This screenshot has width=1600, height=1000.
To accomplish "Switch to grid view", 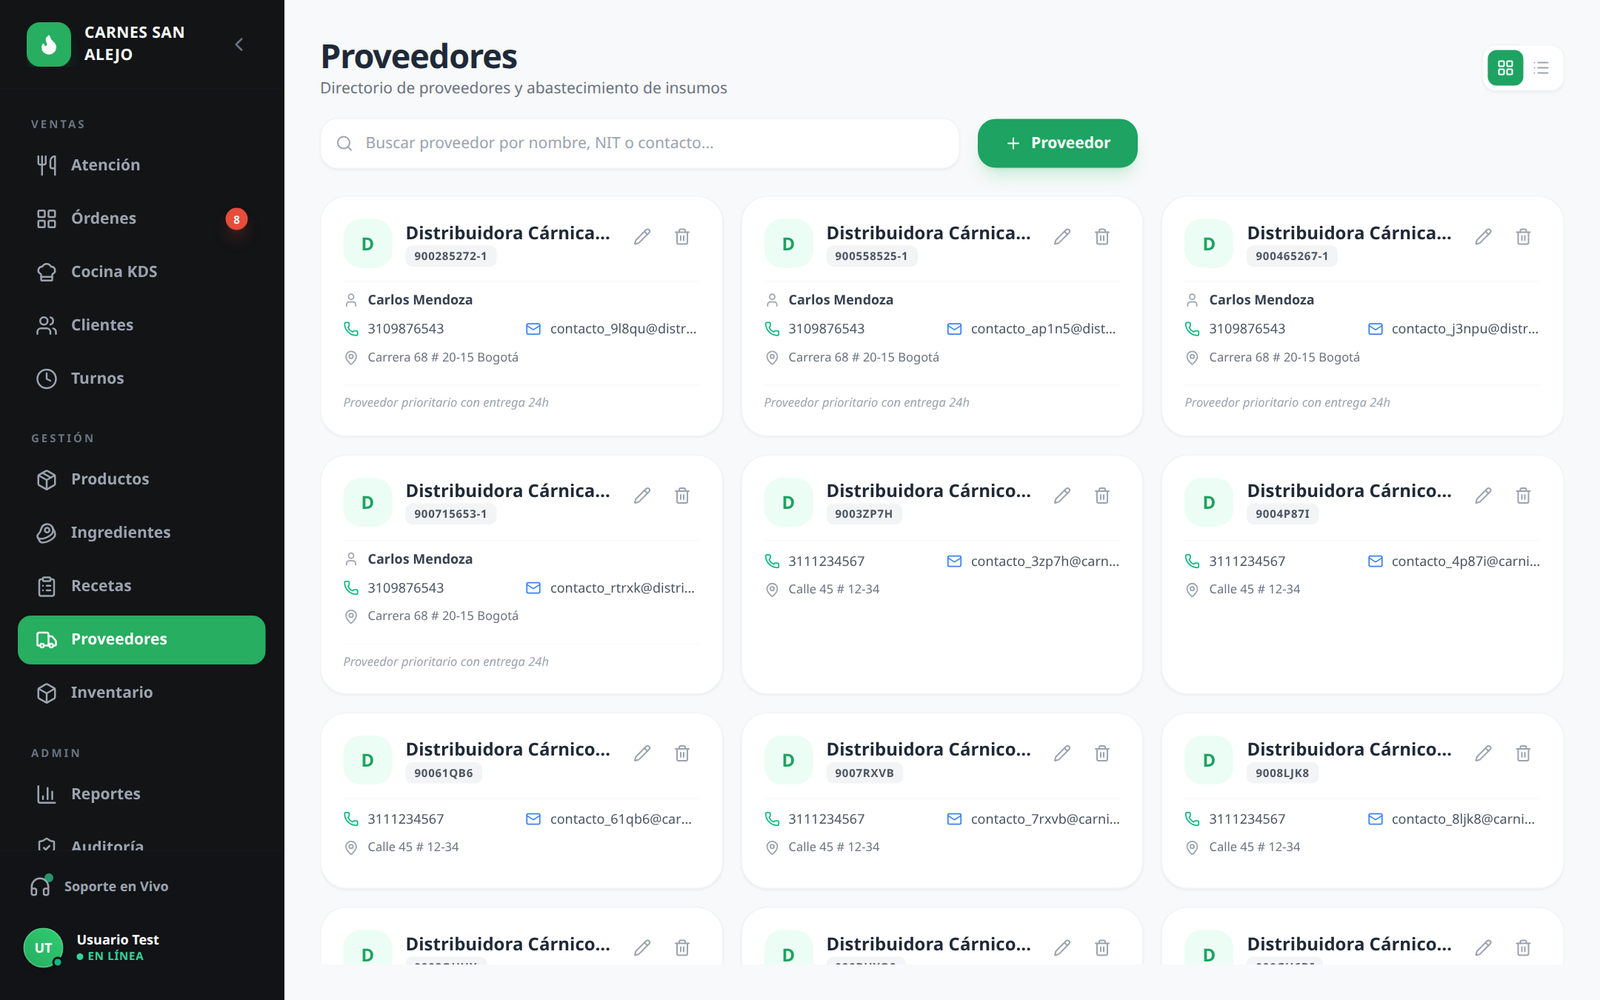I will tap(1505, 68).
